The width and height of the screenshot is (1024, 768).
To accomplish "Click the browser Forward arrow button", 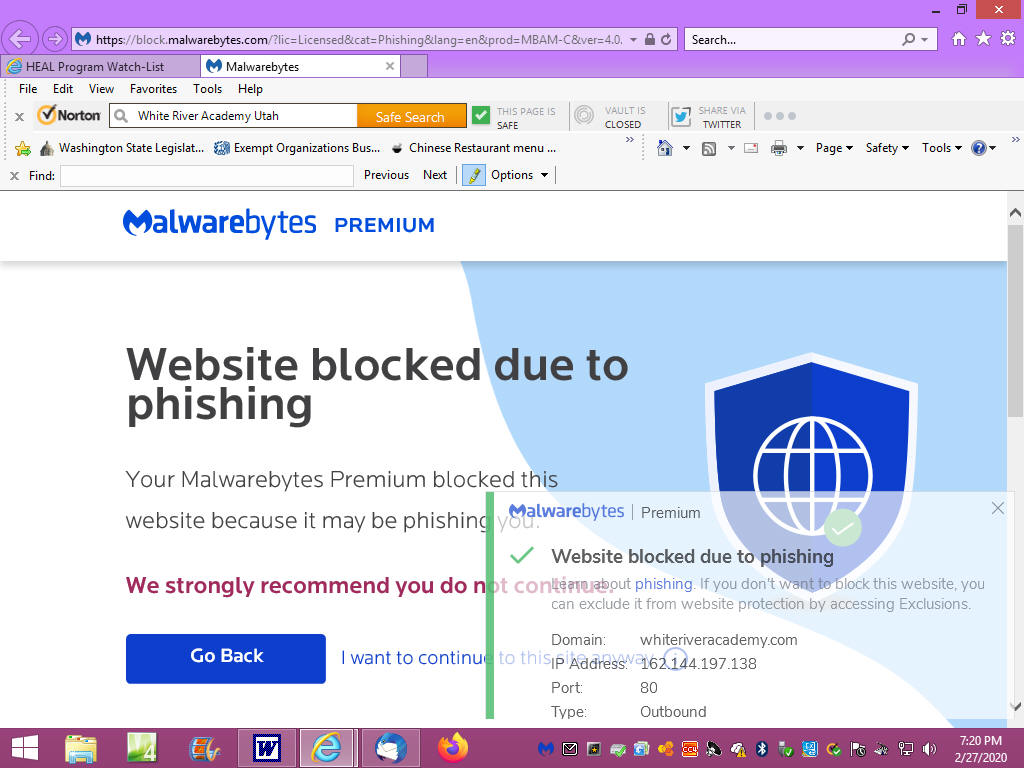I will [x=54, y=39].
